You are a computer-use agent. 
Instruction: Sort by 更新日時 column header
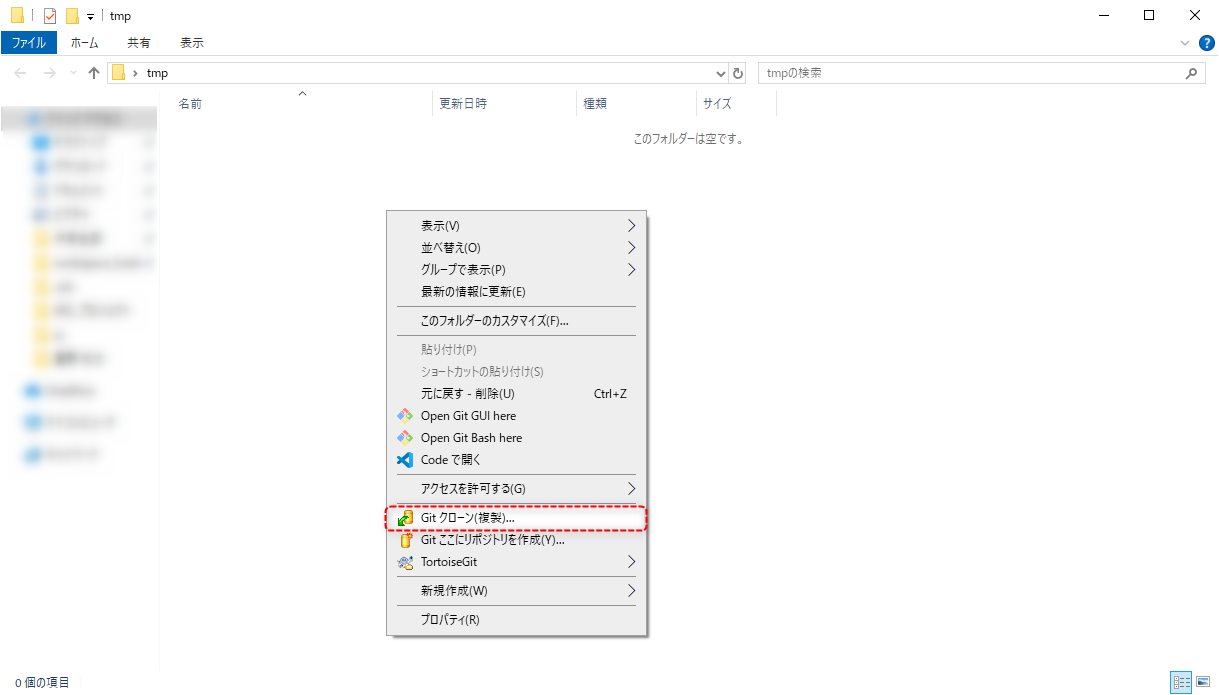[x=505, y=103]
